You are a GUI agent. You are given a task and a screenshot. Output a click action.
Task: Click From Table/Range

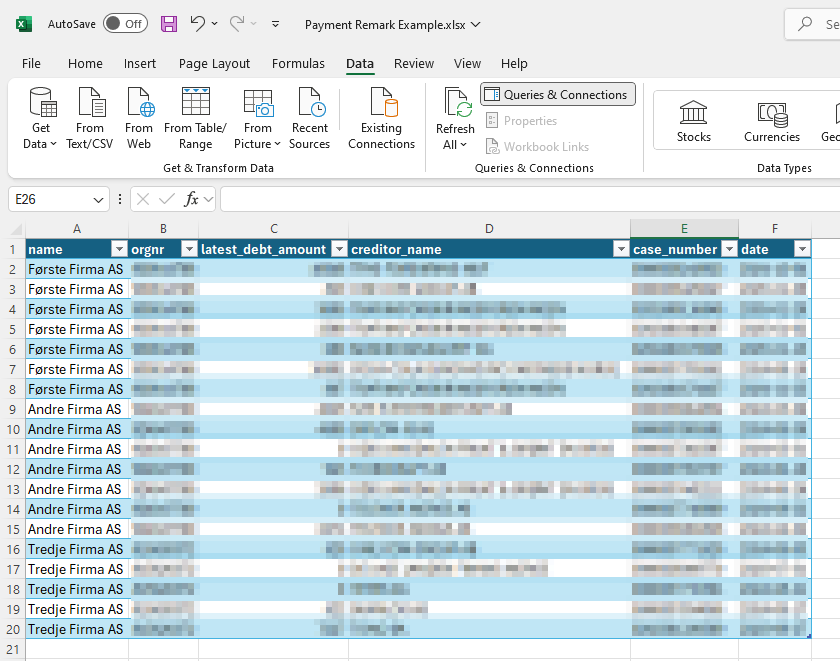(x=196, y=118)
